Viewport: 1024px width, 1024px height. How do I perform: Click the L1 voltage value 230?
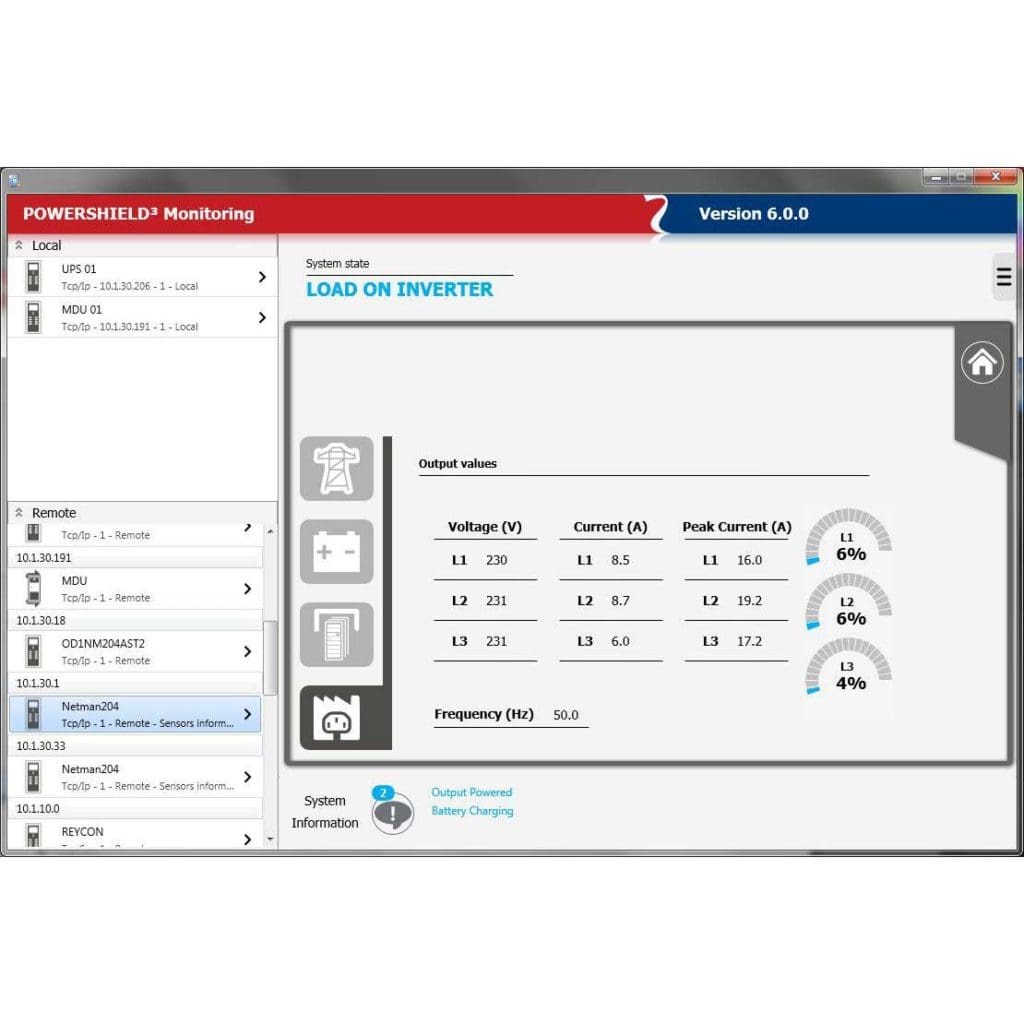click(496, 560)
